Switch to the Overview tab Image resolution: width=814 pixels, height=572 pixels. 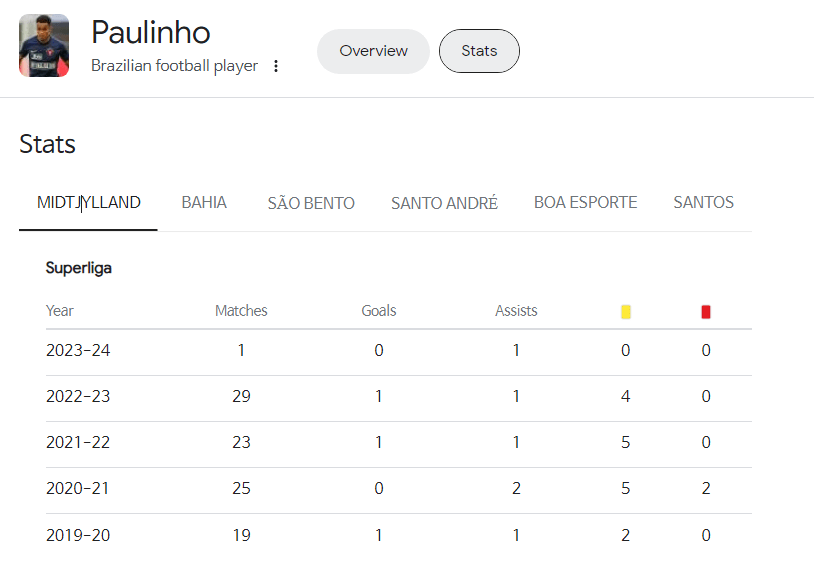coord(373,51)
